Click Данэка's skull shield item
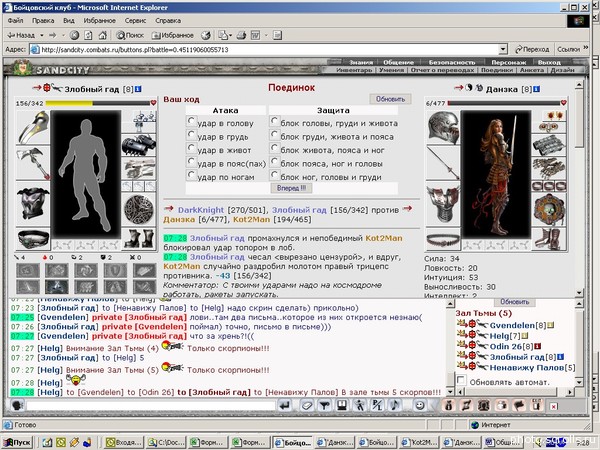 [x=549, y=210]
